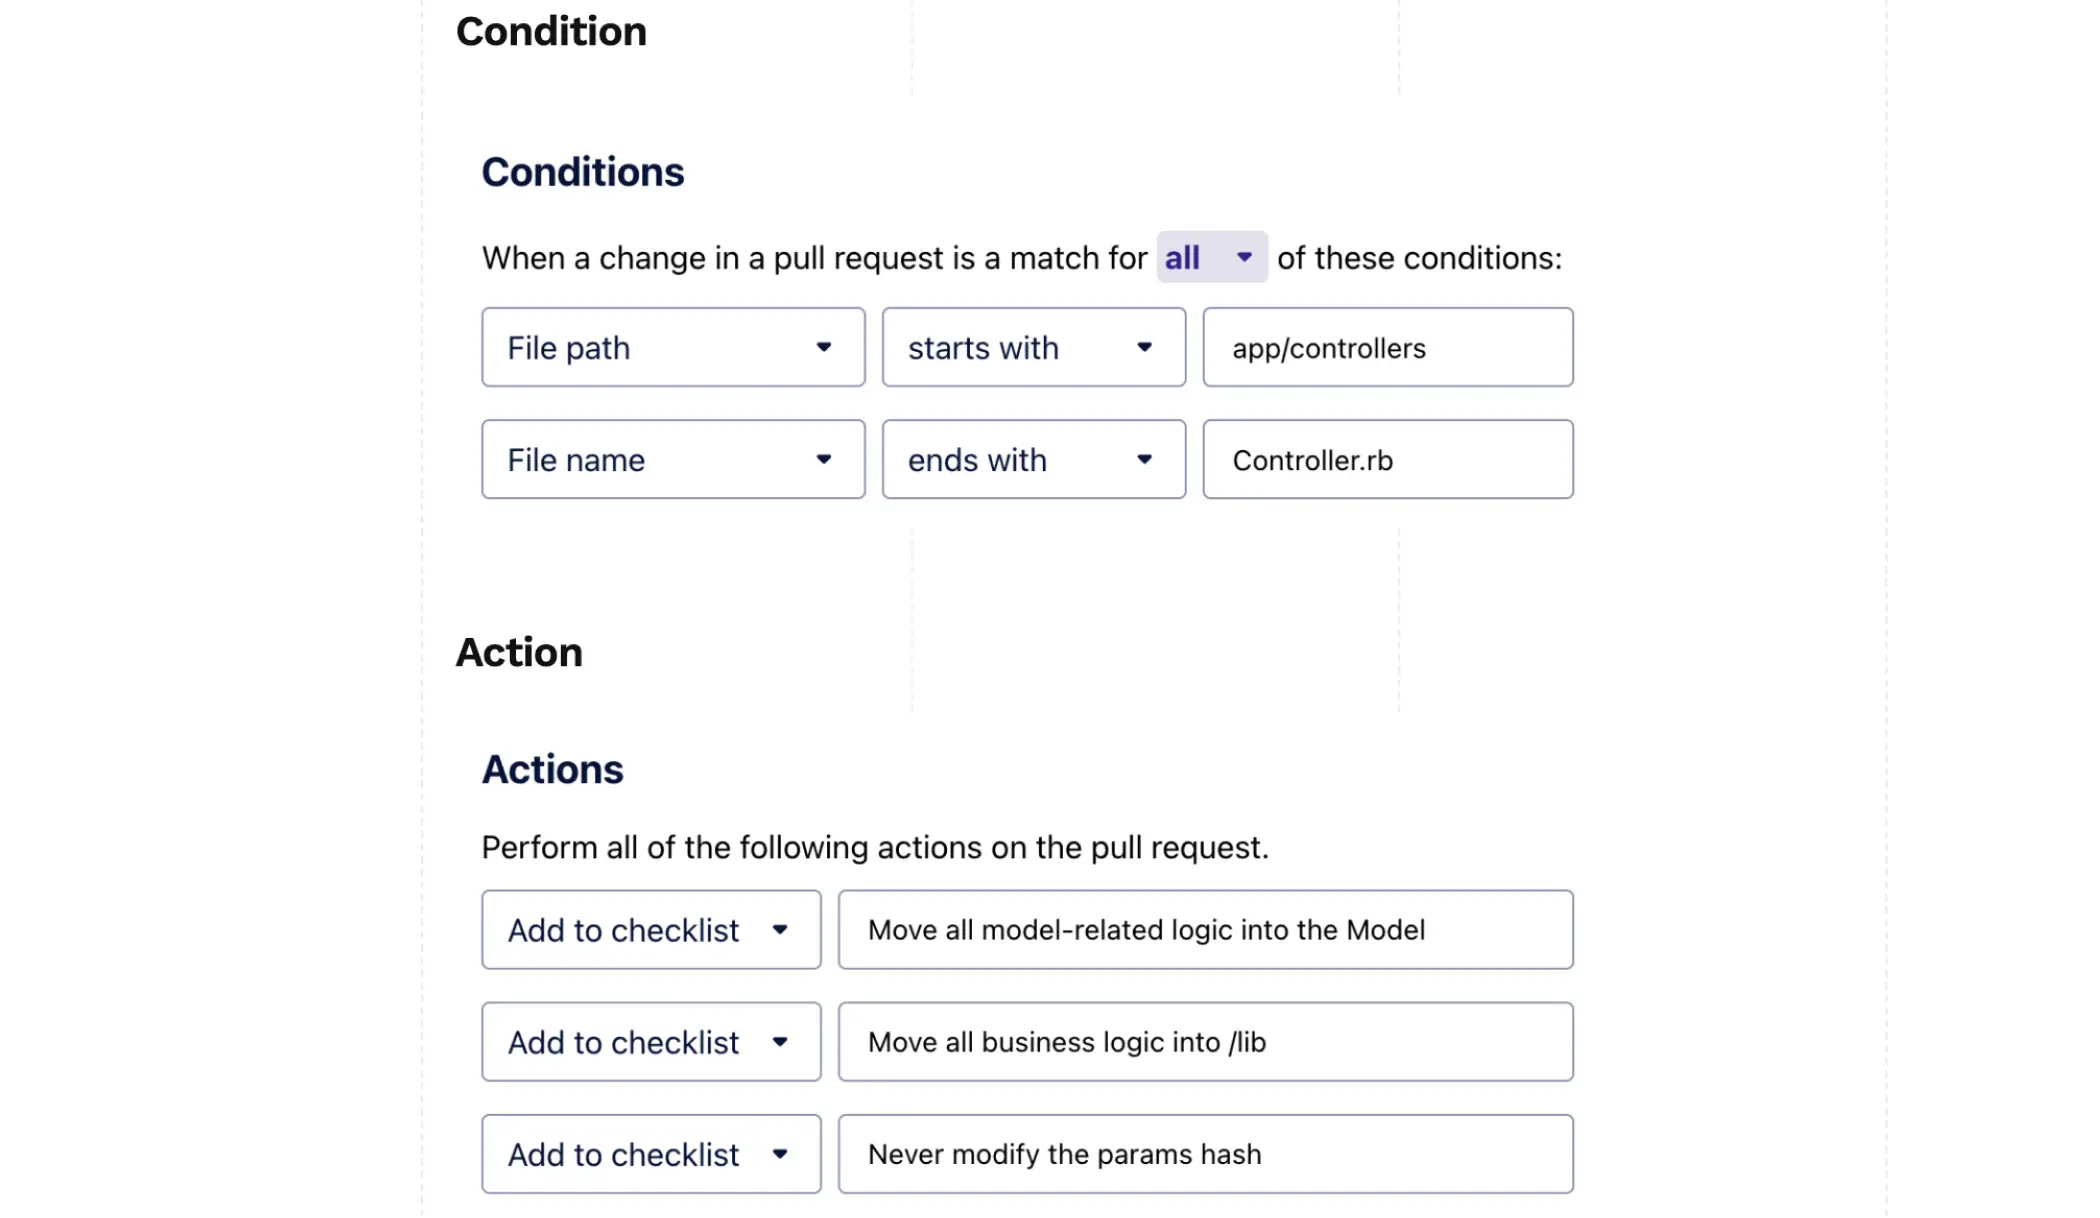The image size is (2100, 1218).
Task: Click checklist dropdown arrow beside params hash action
Action: pyautogui.click(x=780, y=1154)
